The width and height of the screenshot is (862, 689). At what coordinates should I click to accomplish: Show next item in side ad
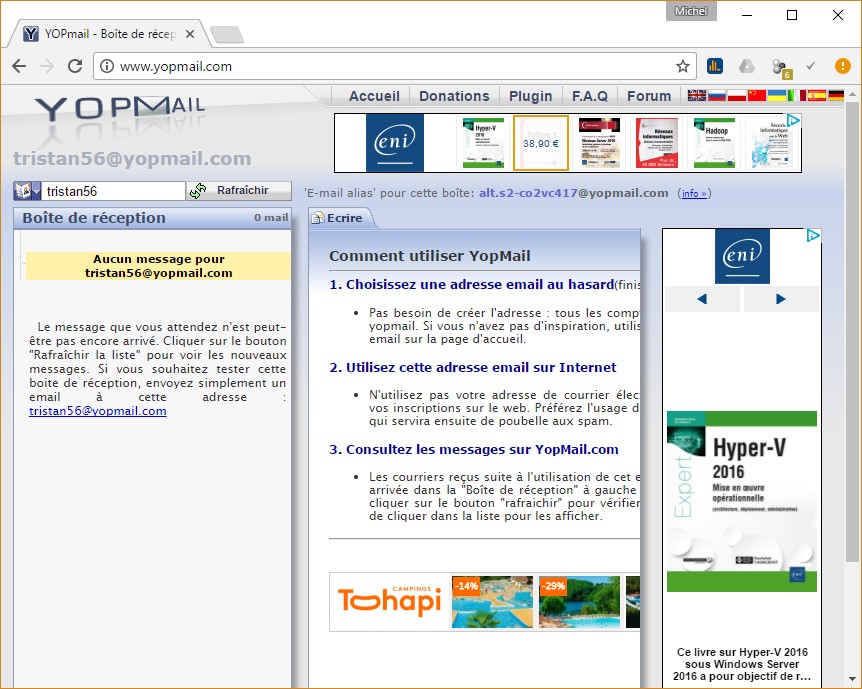point(781,299)
